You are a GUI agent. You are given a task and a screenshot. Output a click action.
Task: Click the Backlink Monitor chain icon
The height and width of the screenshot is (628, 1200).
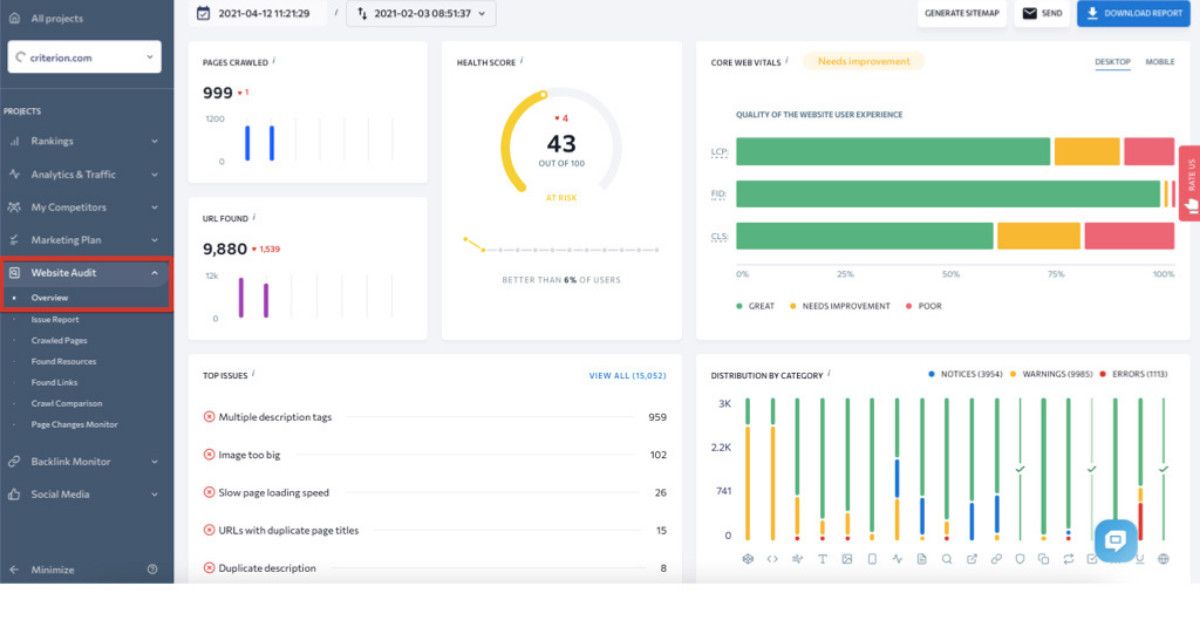[x=15, y=462]
